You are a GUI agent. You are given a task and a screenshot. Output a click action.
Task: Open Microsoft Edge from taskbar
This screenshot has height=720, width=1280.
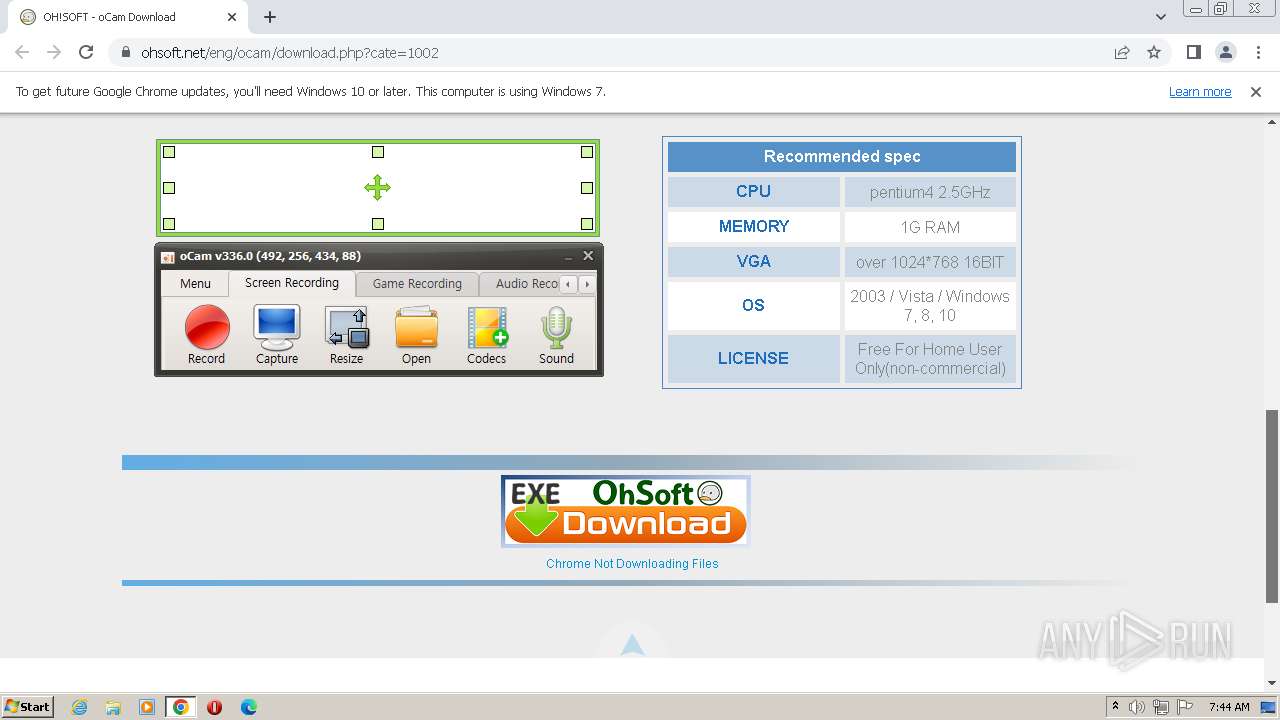point(249,707)
